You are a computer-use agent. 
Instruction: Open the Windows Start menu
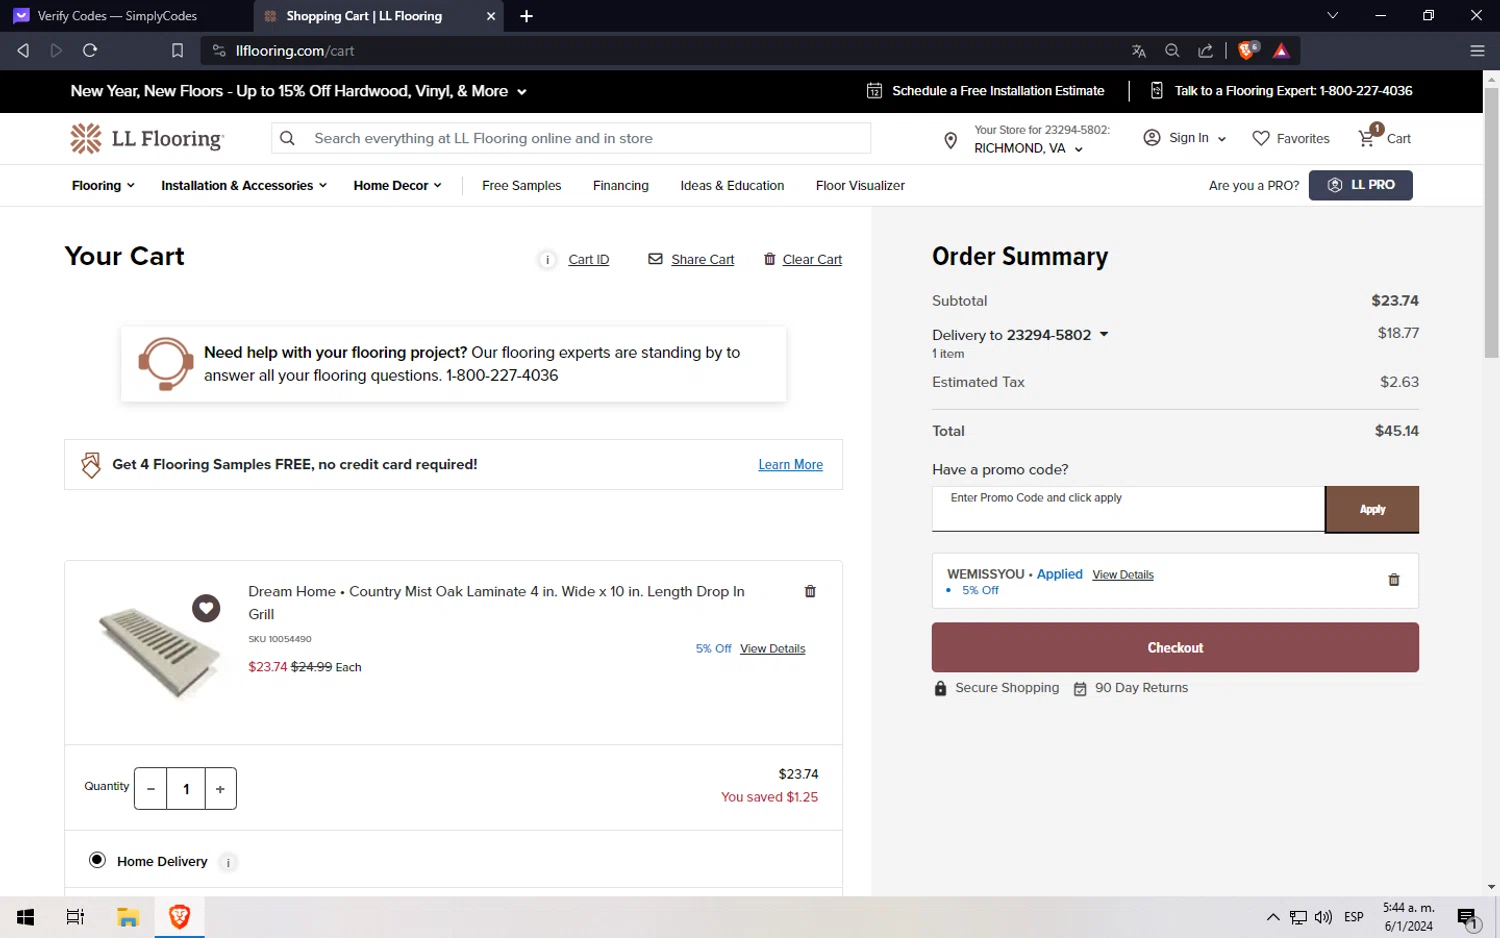(26, 917)
